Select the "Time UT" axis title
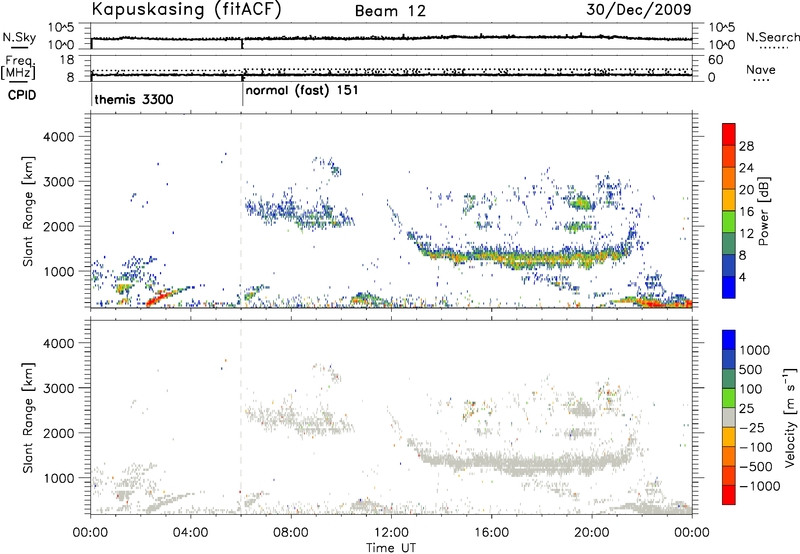Viewport: 800px width, 554px height. (391, 548)
